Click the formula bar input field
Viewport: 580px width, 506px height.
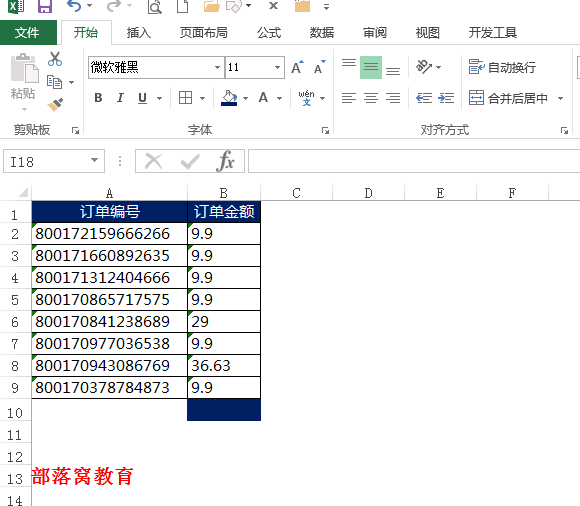[x=414, y=161]
